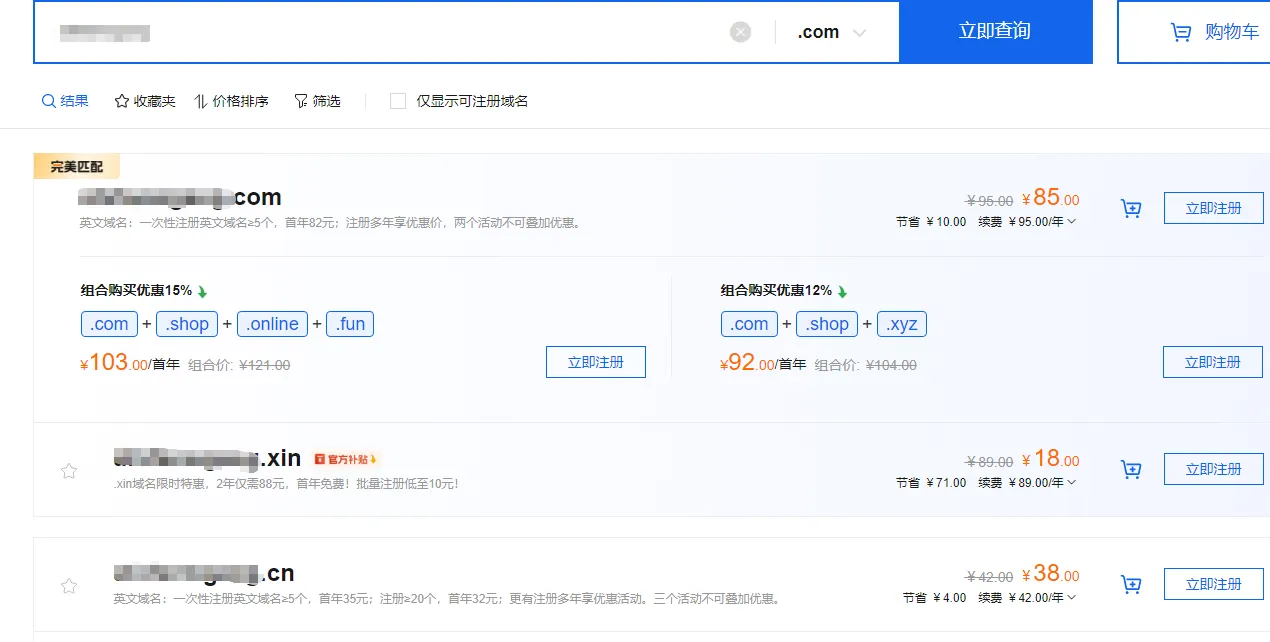
Task: Click the price sort (价格排序) icon
Action: click(x=202, y=100)
